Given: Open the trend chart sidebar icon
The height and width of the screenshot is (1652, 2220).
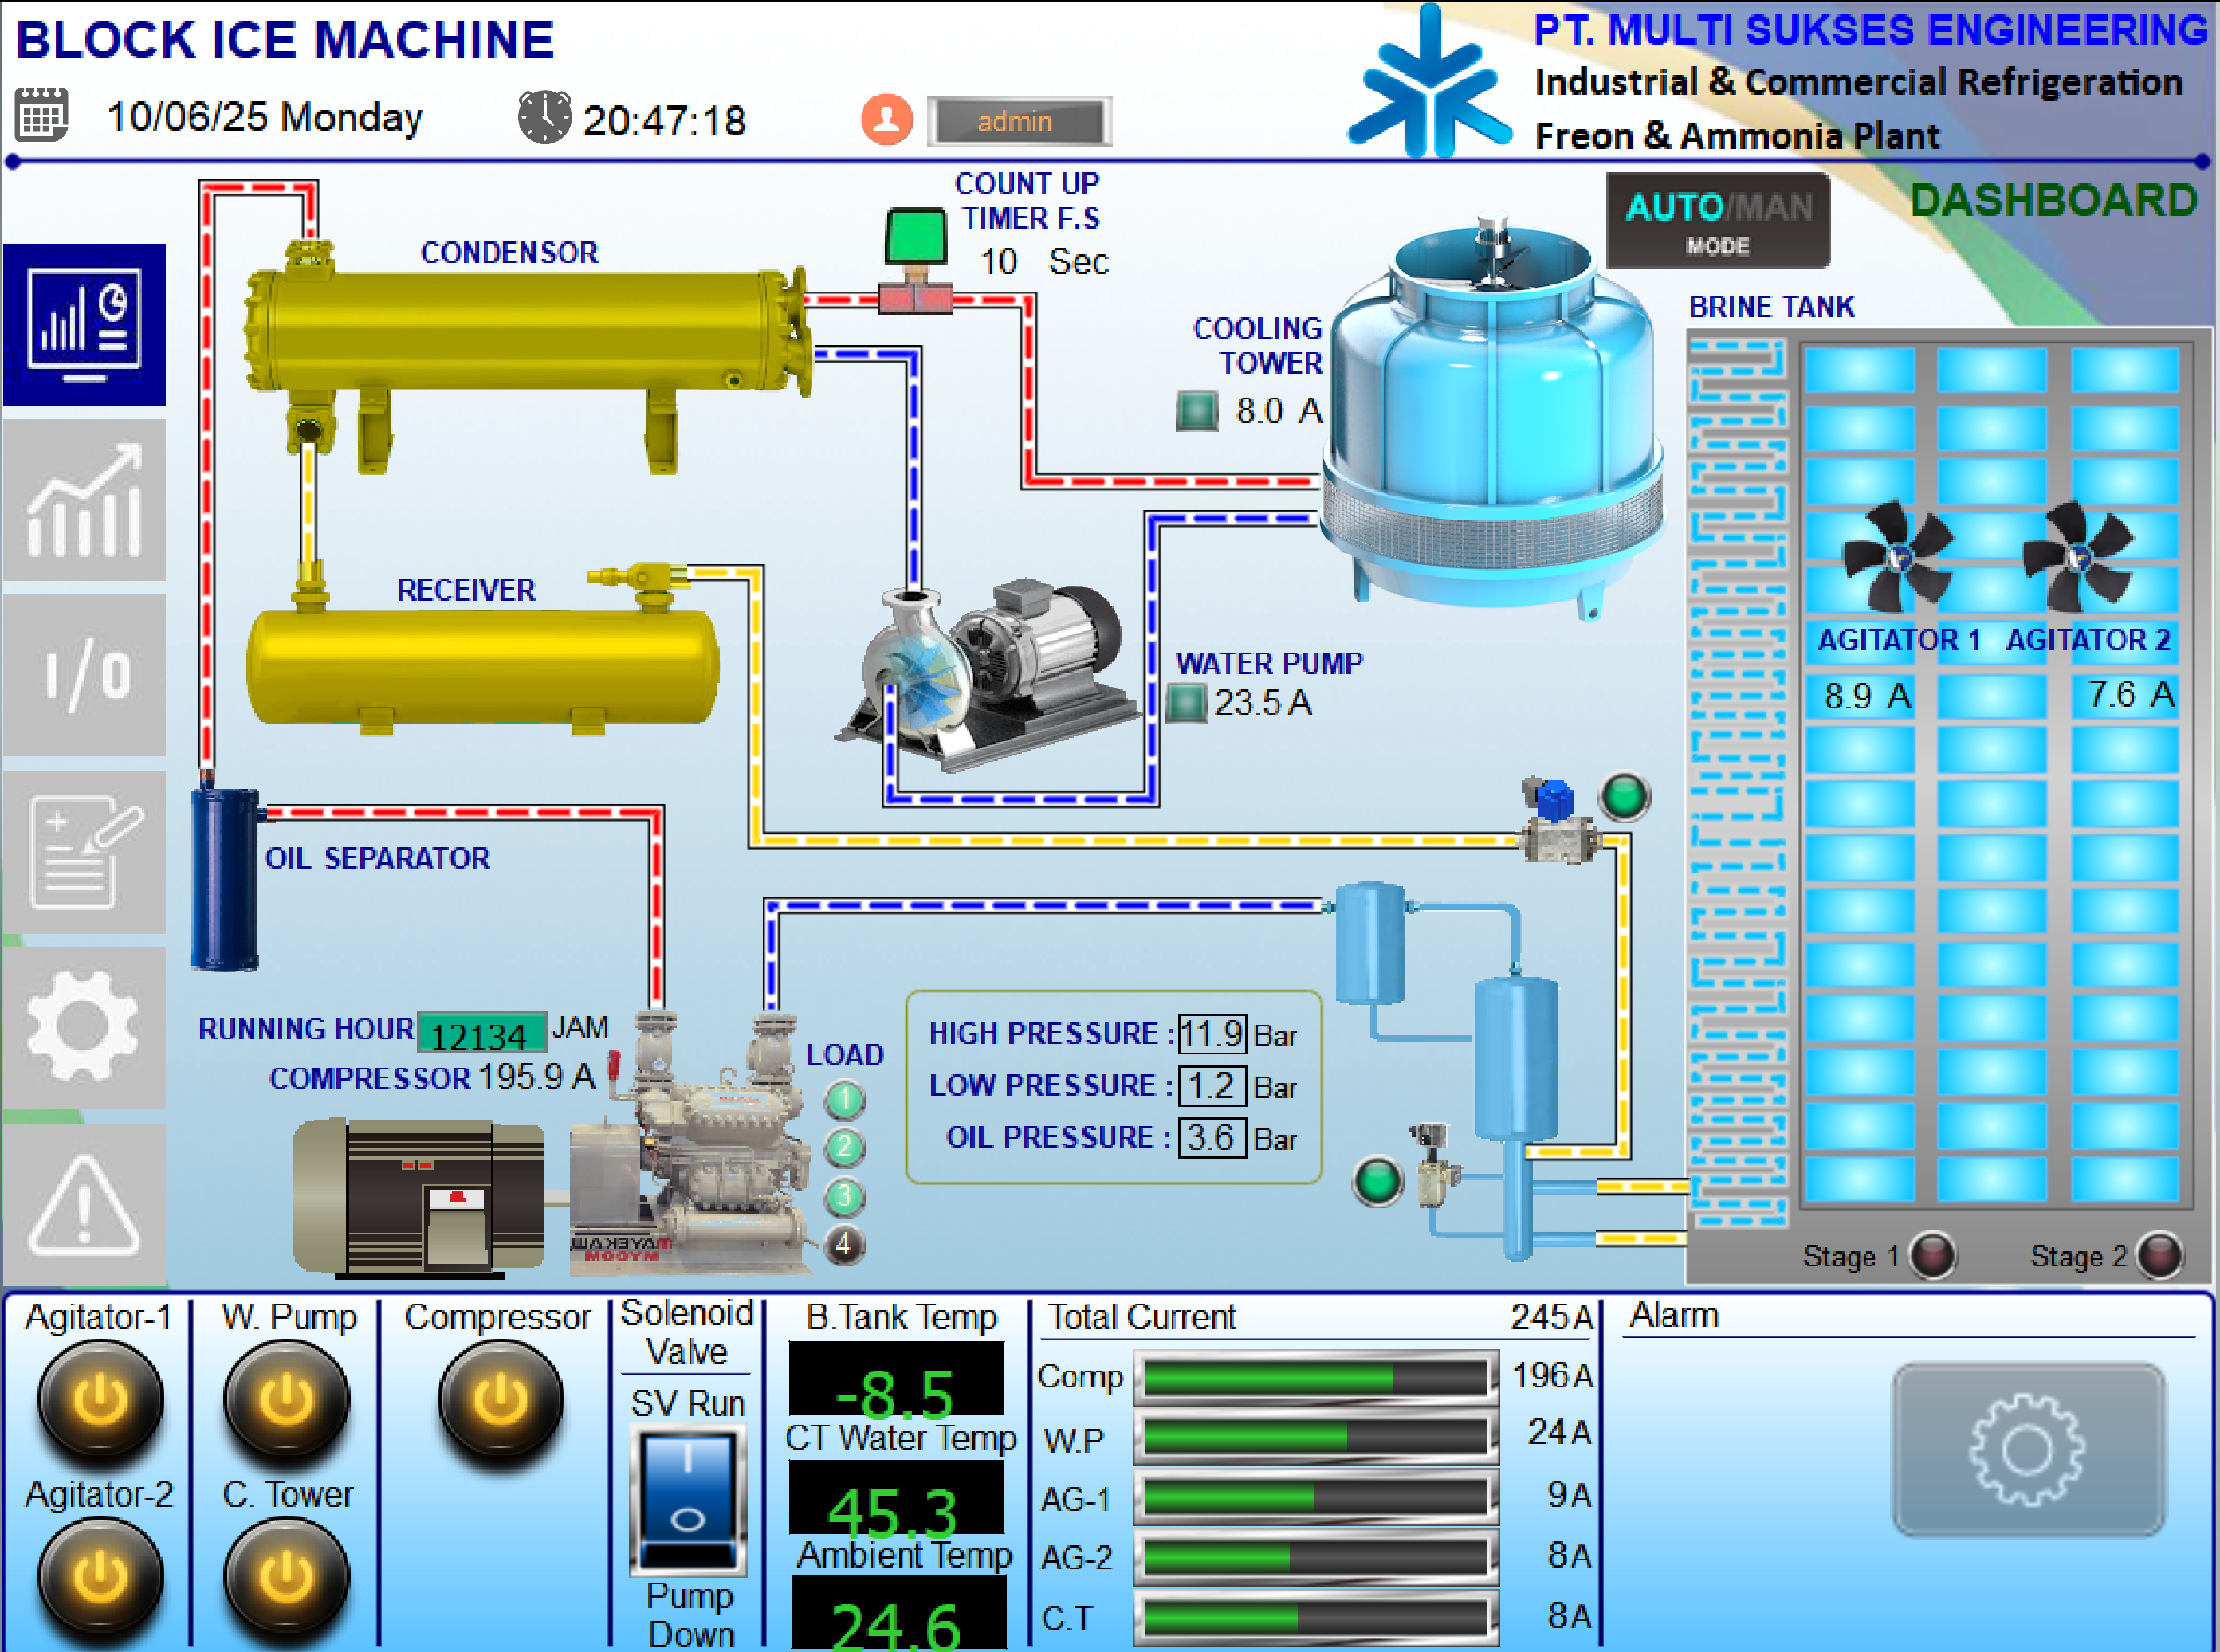Looking at the screenshot, I should (x=84, y=501).
